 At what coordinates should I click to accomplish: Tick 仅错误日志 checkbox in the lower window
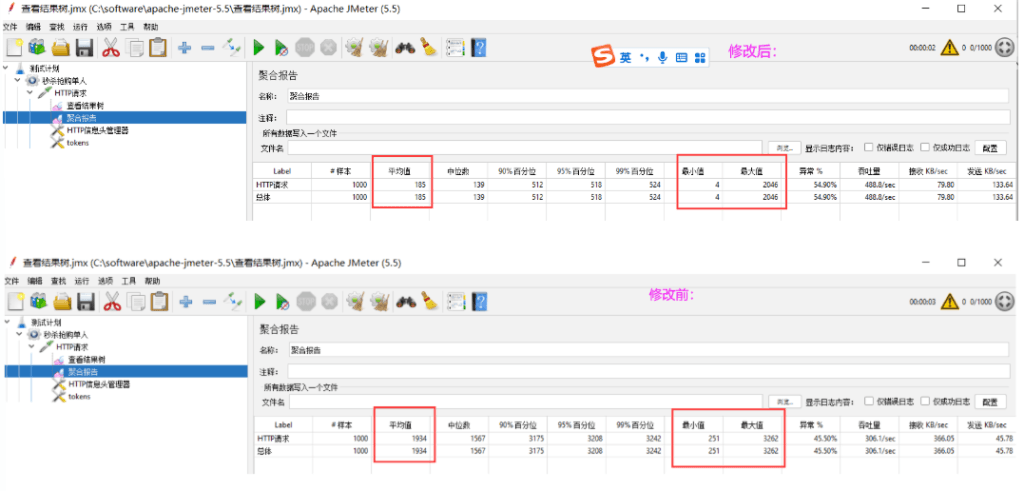click(x=869, y=401)
